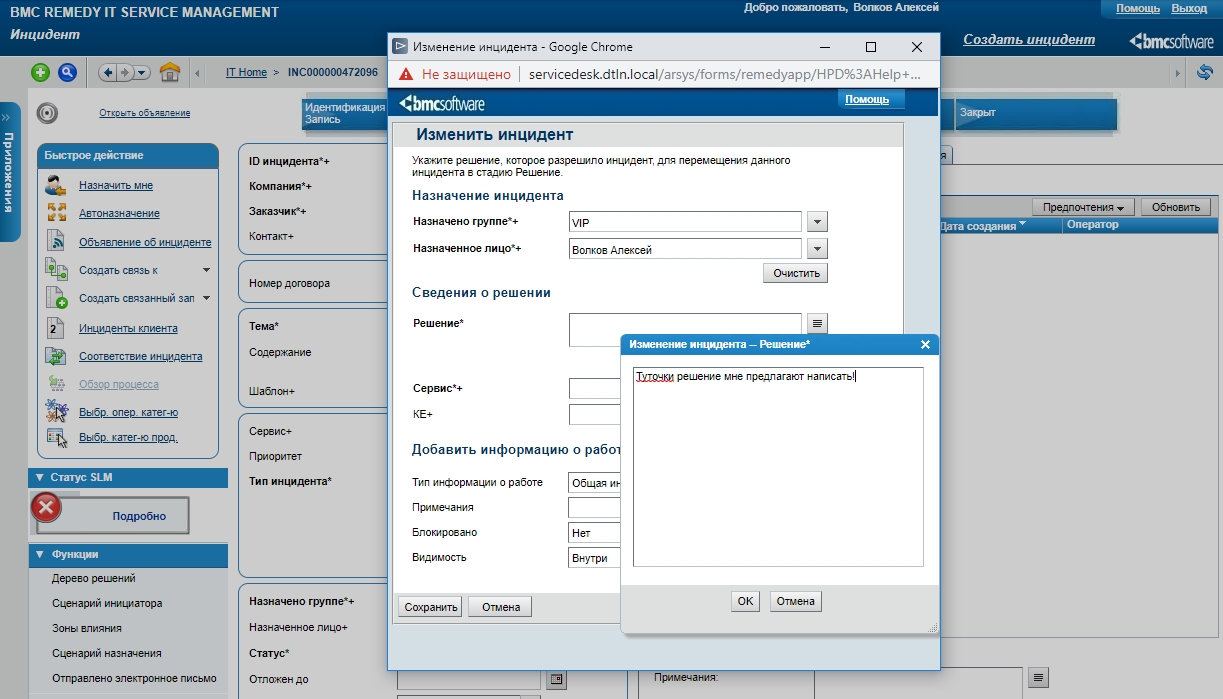Open the Отложен до calendar icon
Viewport: 1223px width, 699px height.
tap(556, 680)
